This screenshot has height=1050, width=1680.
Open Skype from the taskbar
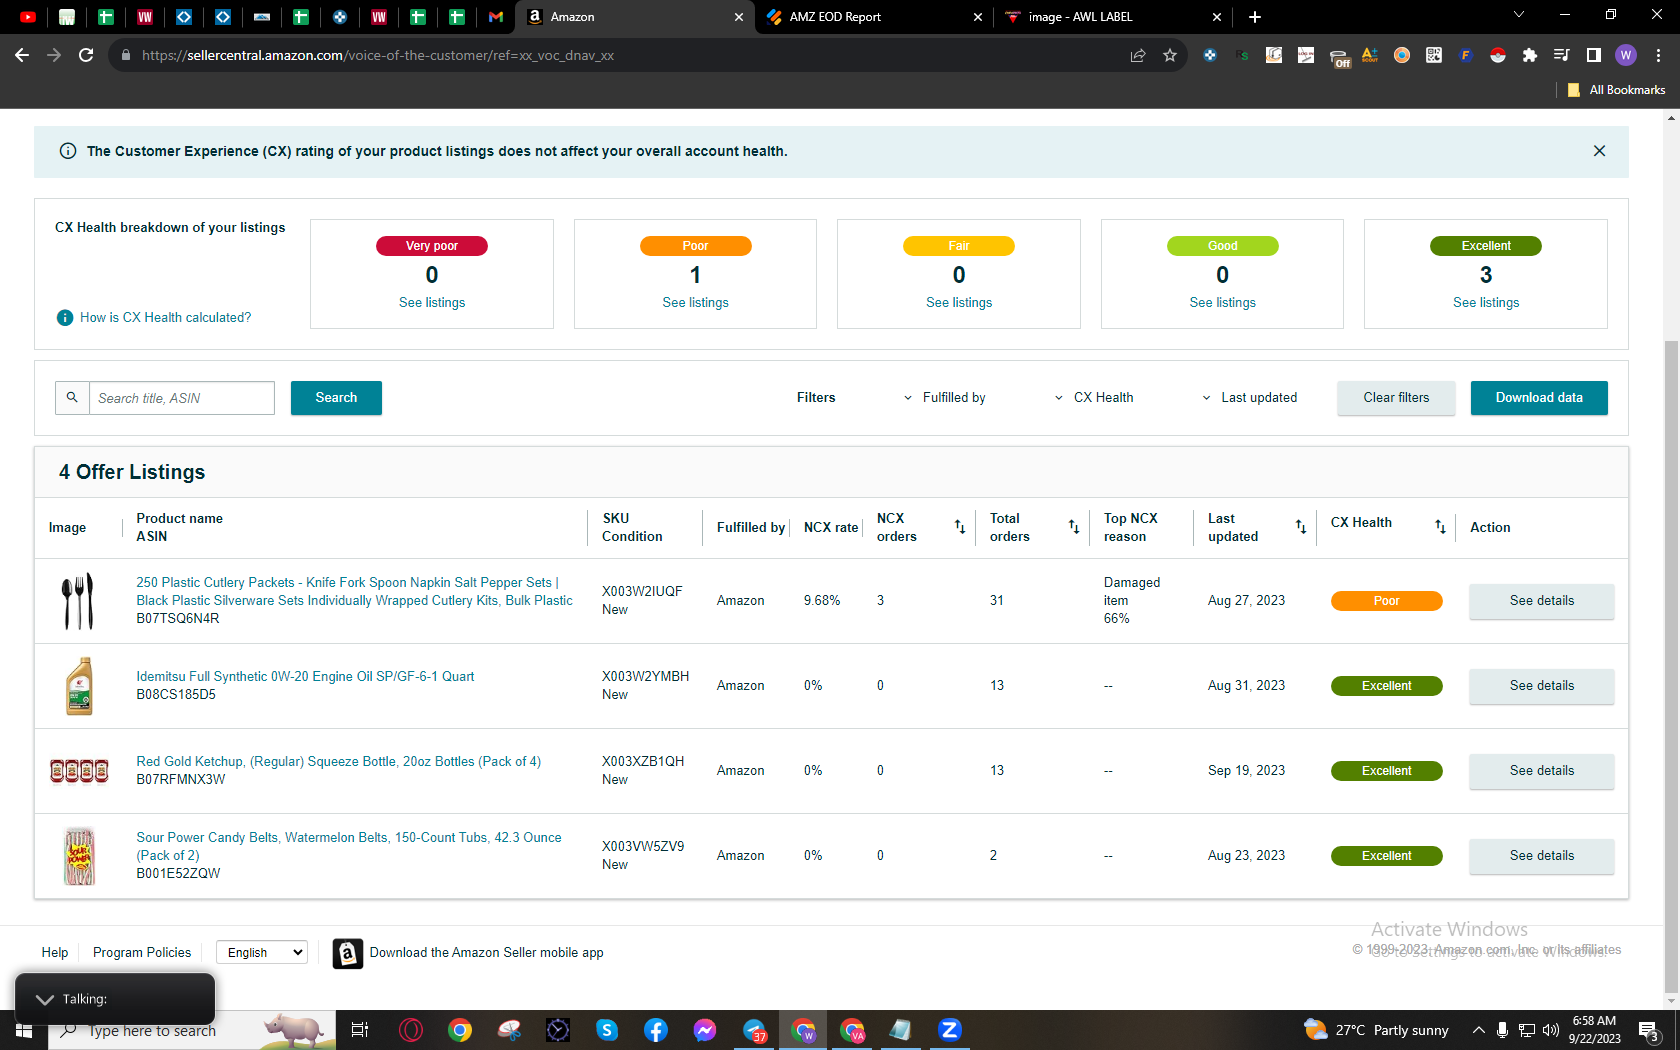(x=607, y=1030)
